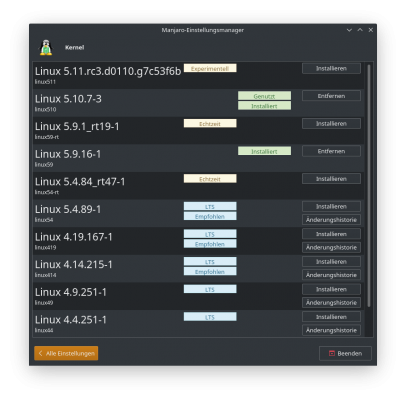This screenshot has width=406, height=400.
Task: Select the Linux 5.10.7-3 title
Action: (x=68, y=99)
